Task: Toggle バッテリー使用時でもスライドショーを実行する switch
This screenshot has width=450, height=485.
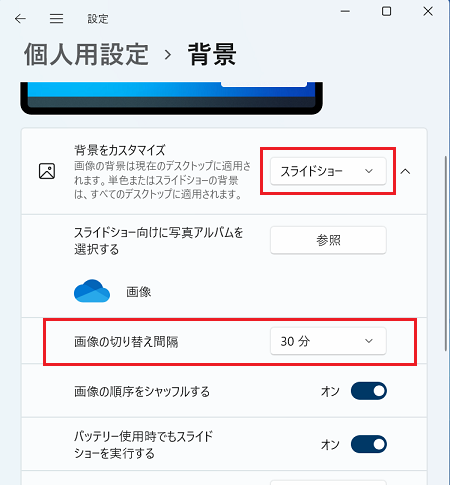Action: click(369, 444)
